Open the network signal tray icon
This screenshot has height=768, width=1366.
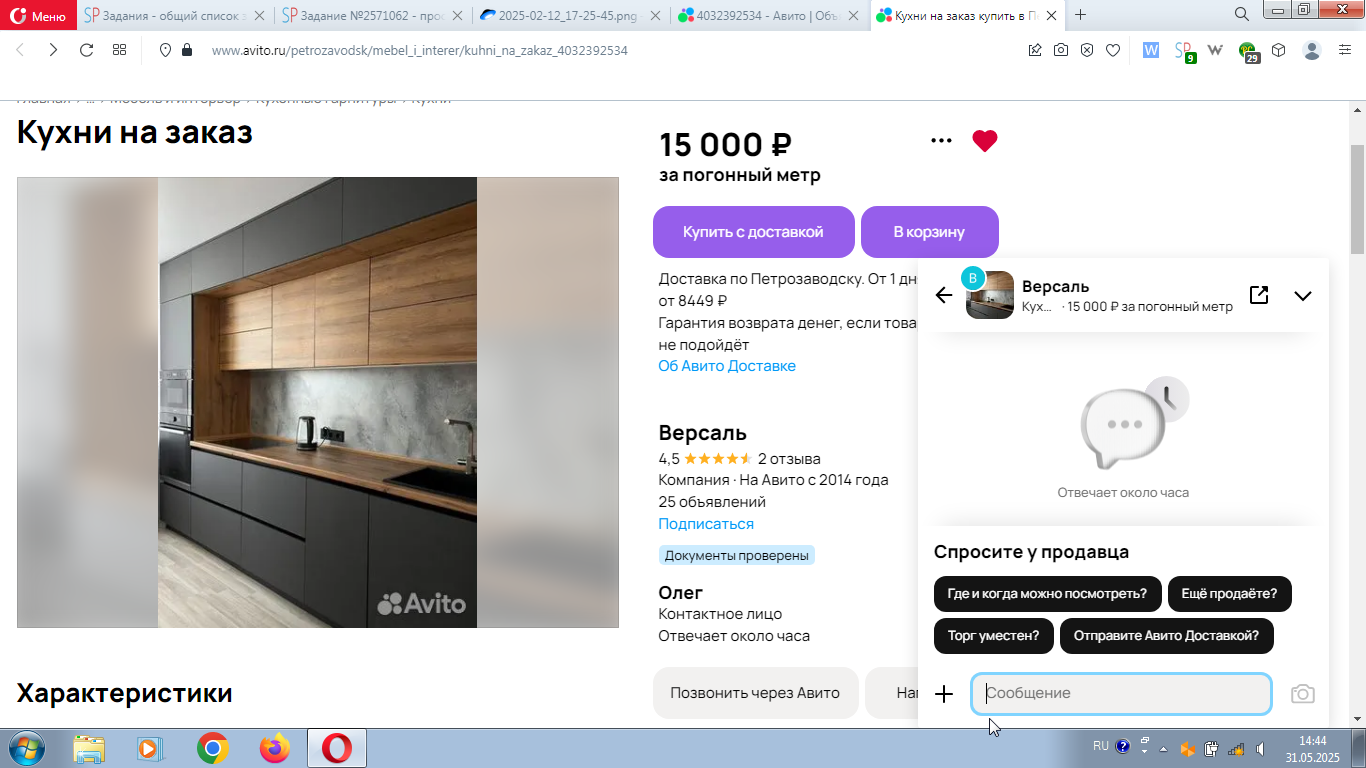[x=1237, y=748]
